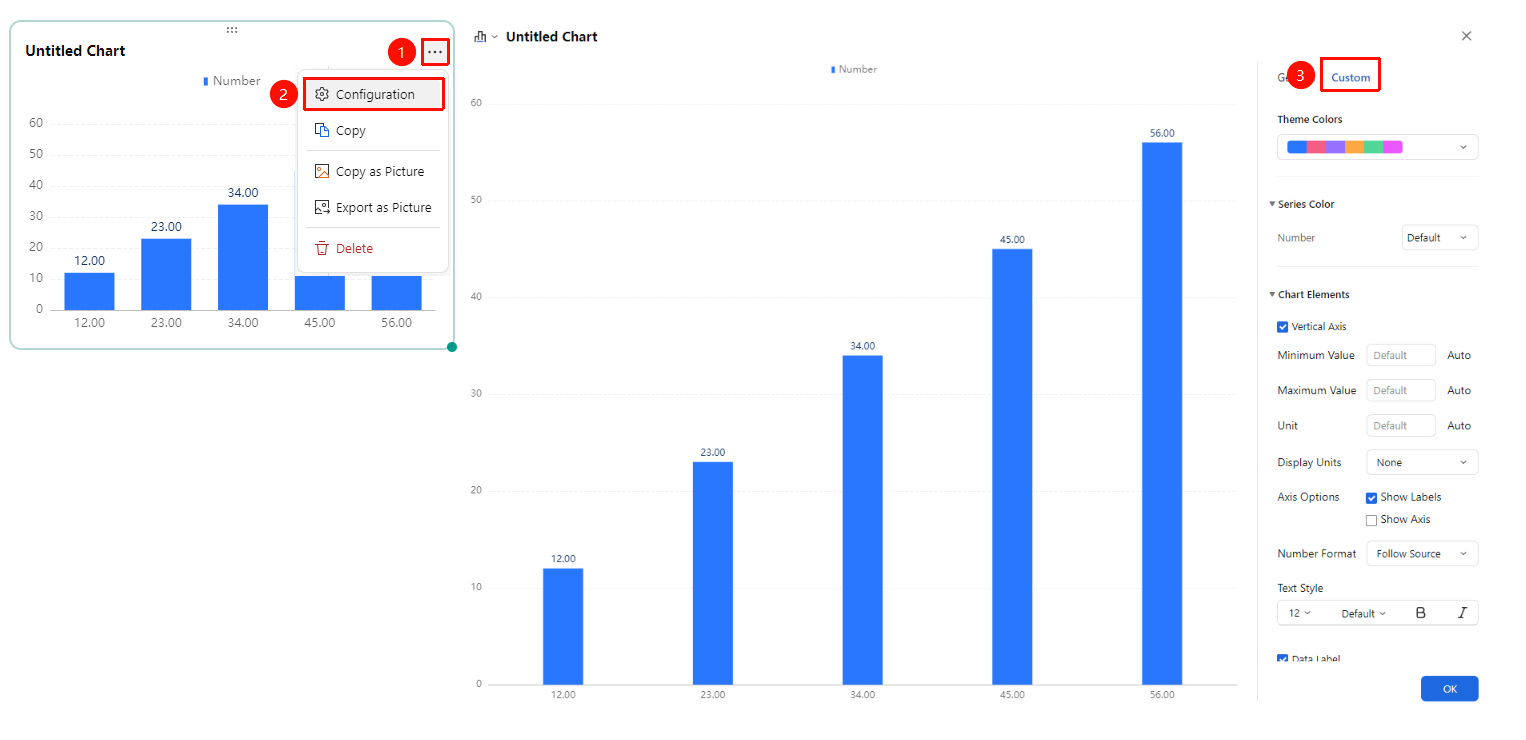Image resolution: width=1526 pixels, height=740 pixels.
Task: Open the Theme Colors dropdown
Action: [1377, 147]
